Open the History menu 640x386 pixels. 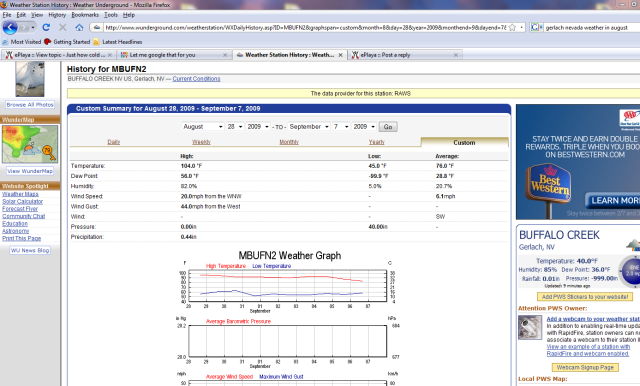point(57,15)
